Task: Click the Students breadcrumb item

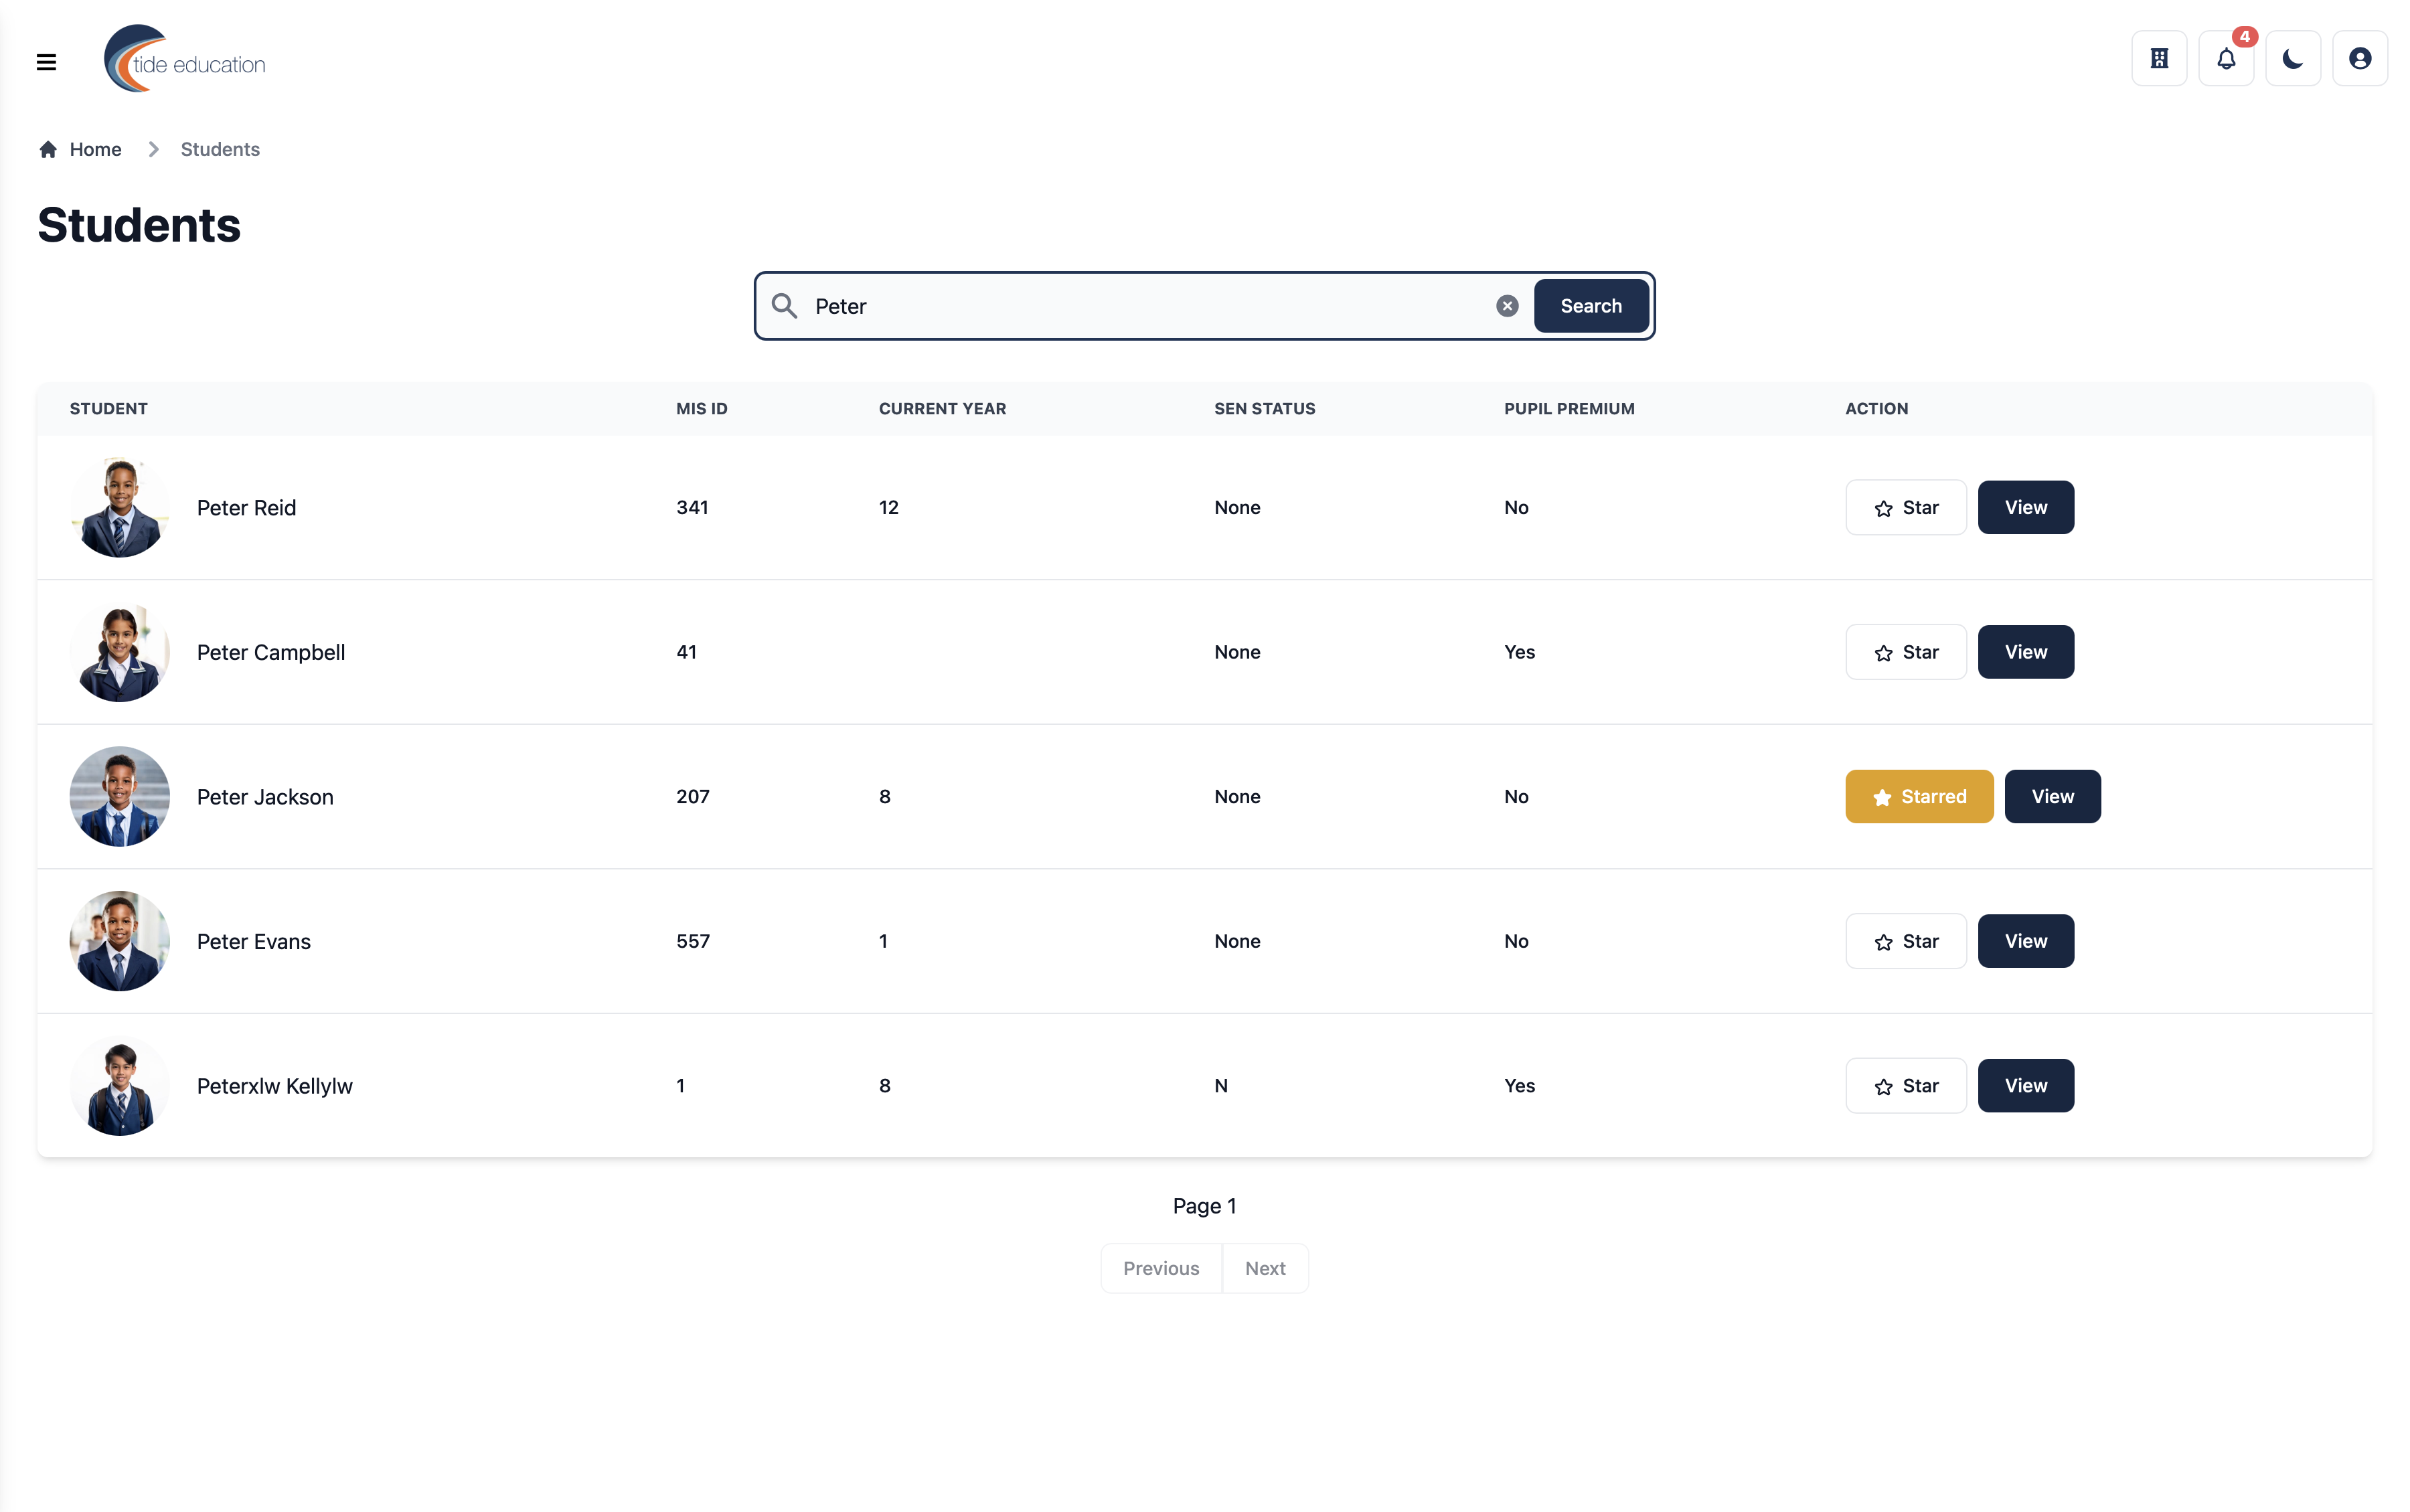Action: tap(220, 149)
